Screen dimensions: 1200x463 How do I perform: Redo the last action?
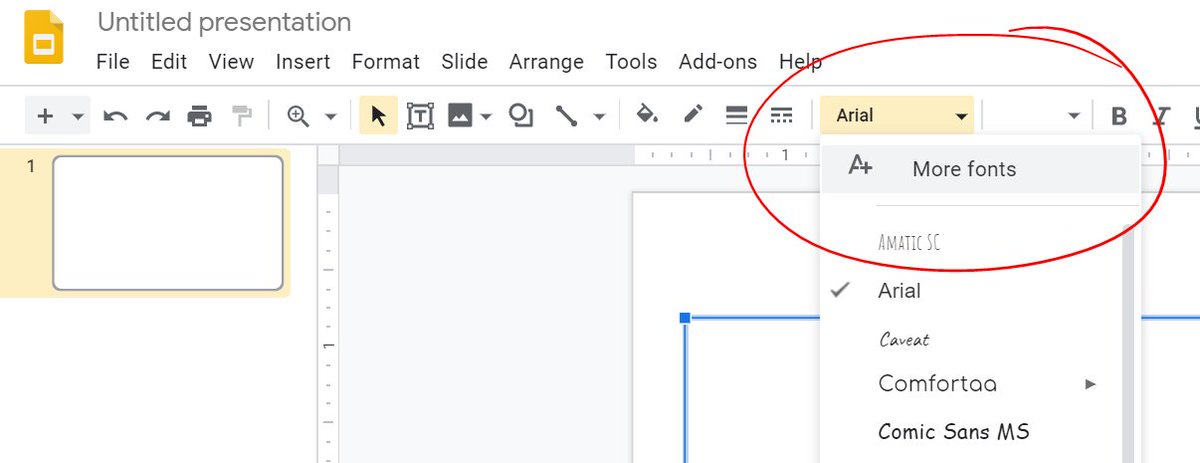click(158, 116)
